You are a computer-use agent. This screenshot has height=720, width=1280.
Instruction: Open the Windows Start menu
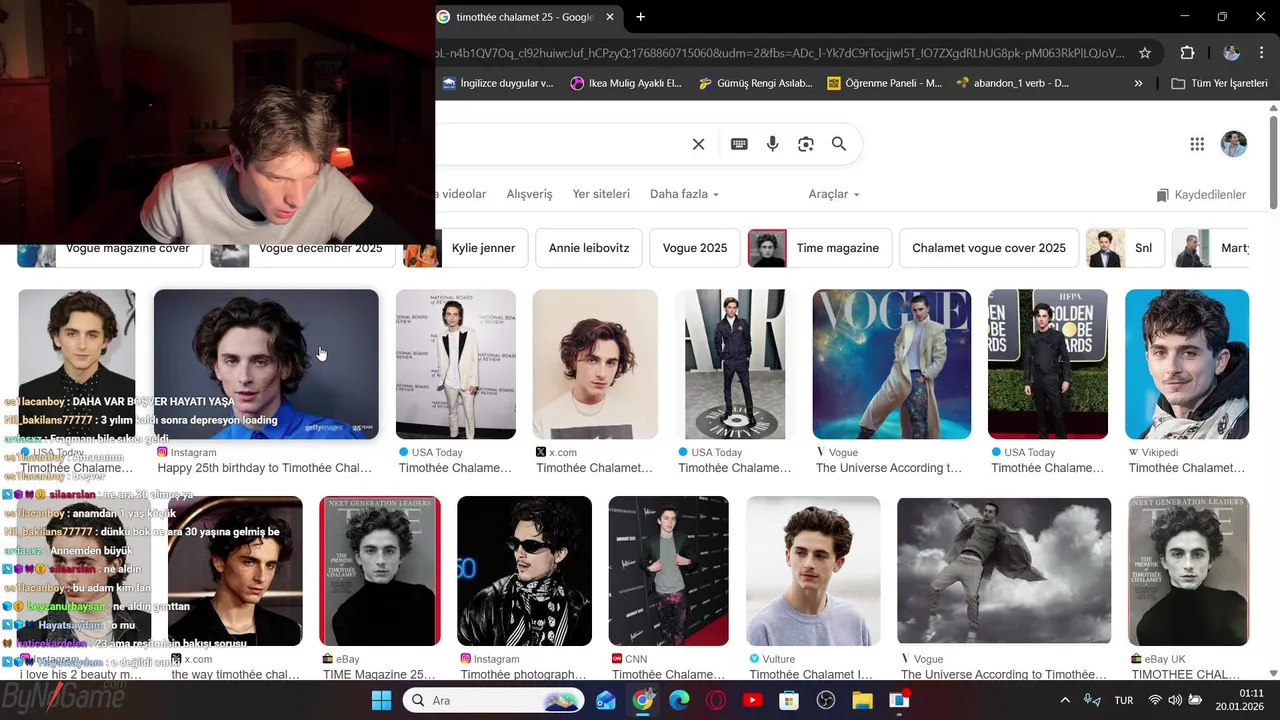tap(381, 700)
